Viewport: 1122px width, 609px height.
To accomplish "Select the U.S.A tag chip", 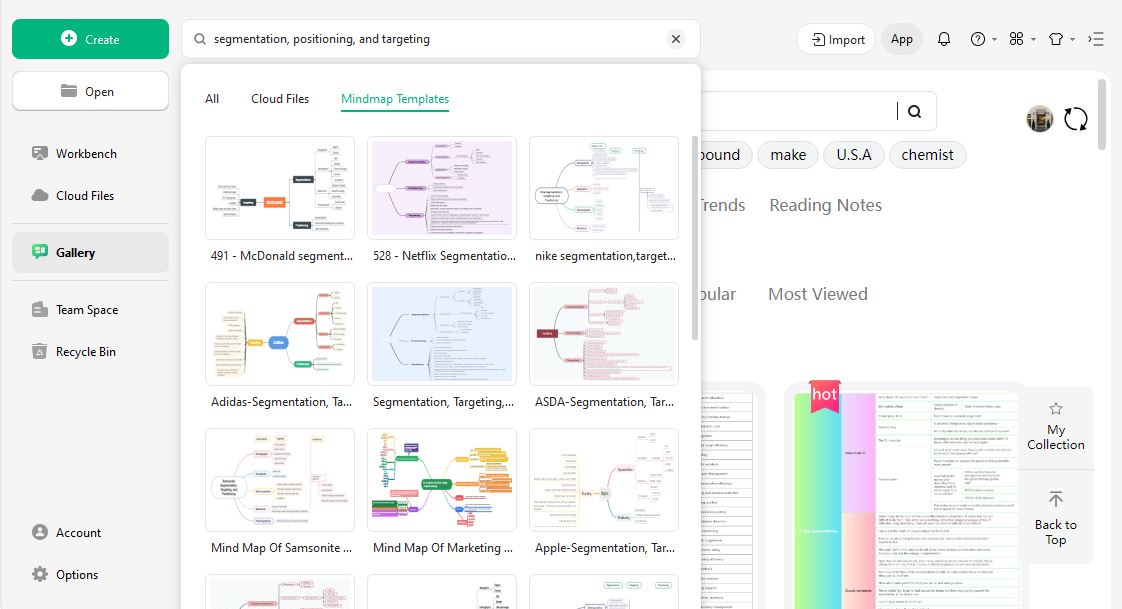I will [x=854, y=155].
